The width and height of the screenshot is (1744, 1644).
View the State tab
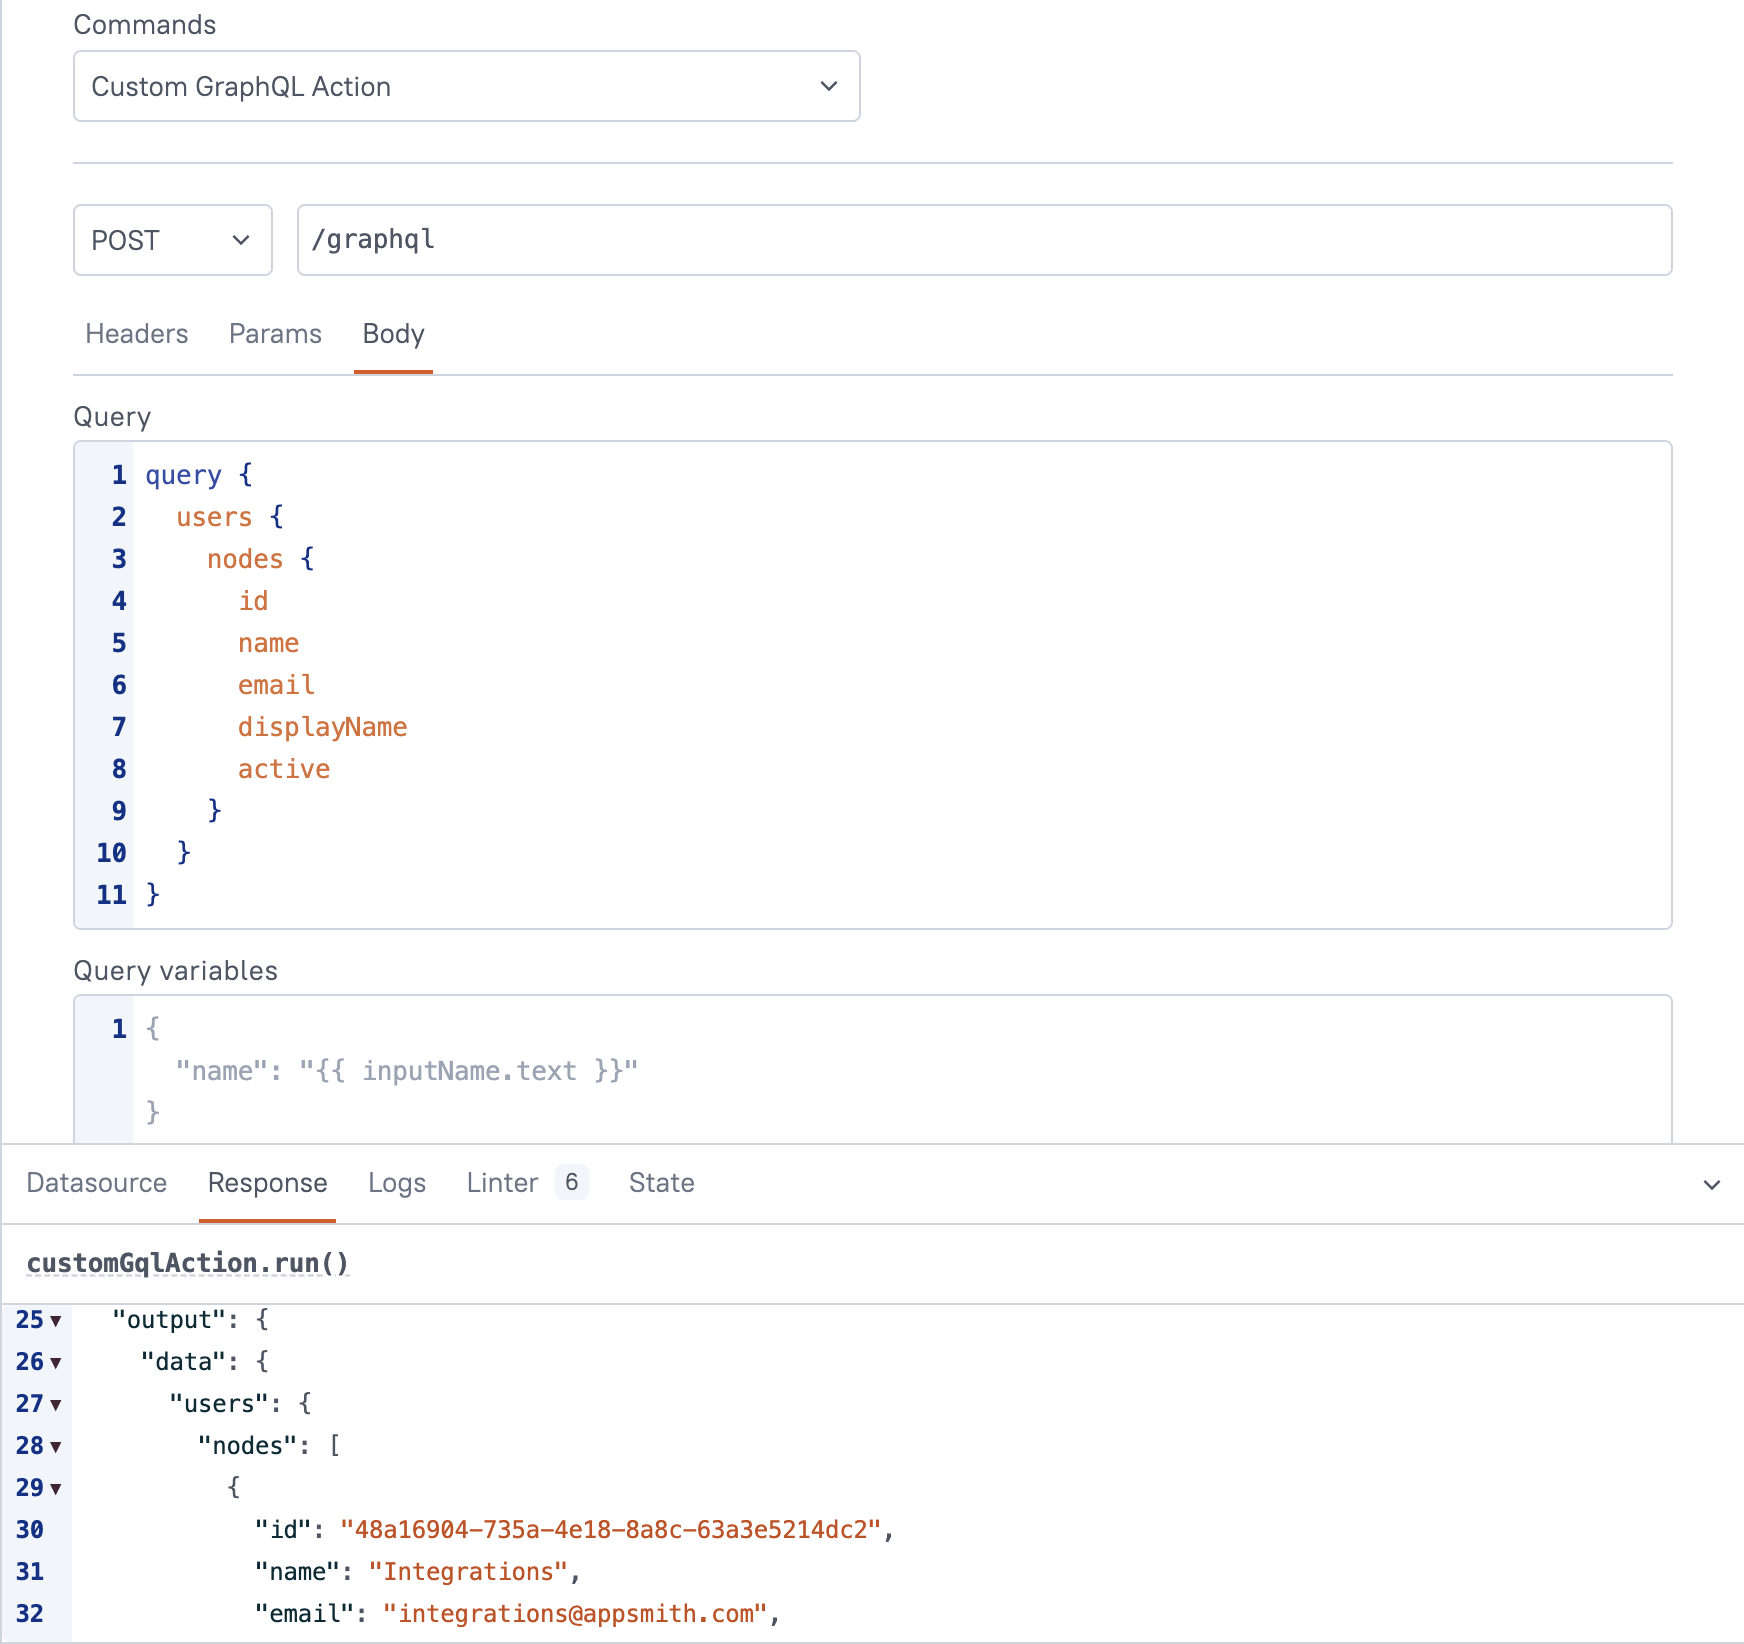(x=661, y=1183)
